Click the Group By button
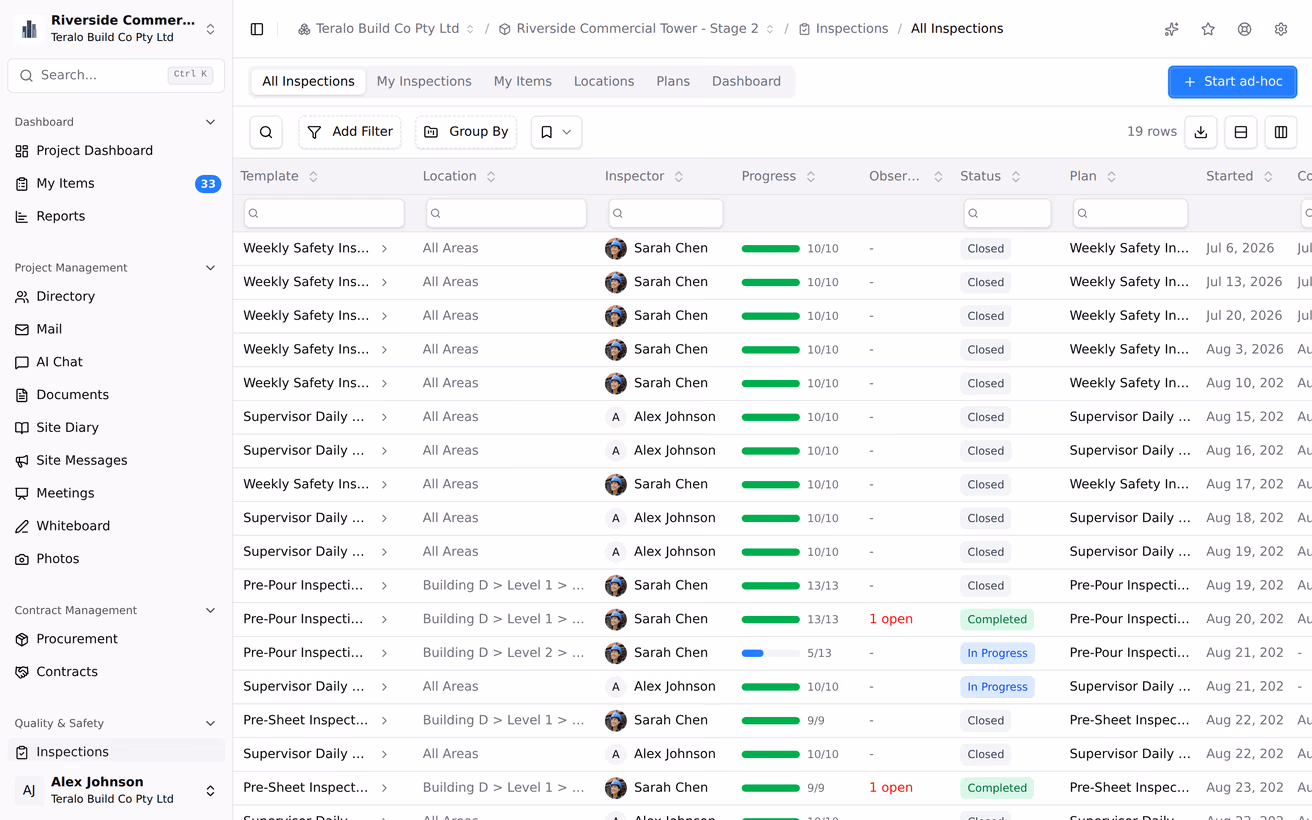The width and height of the screenshot is (1312, 820). click(466, 132)
